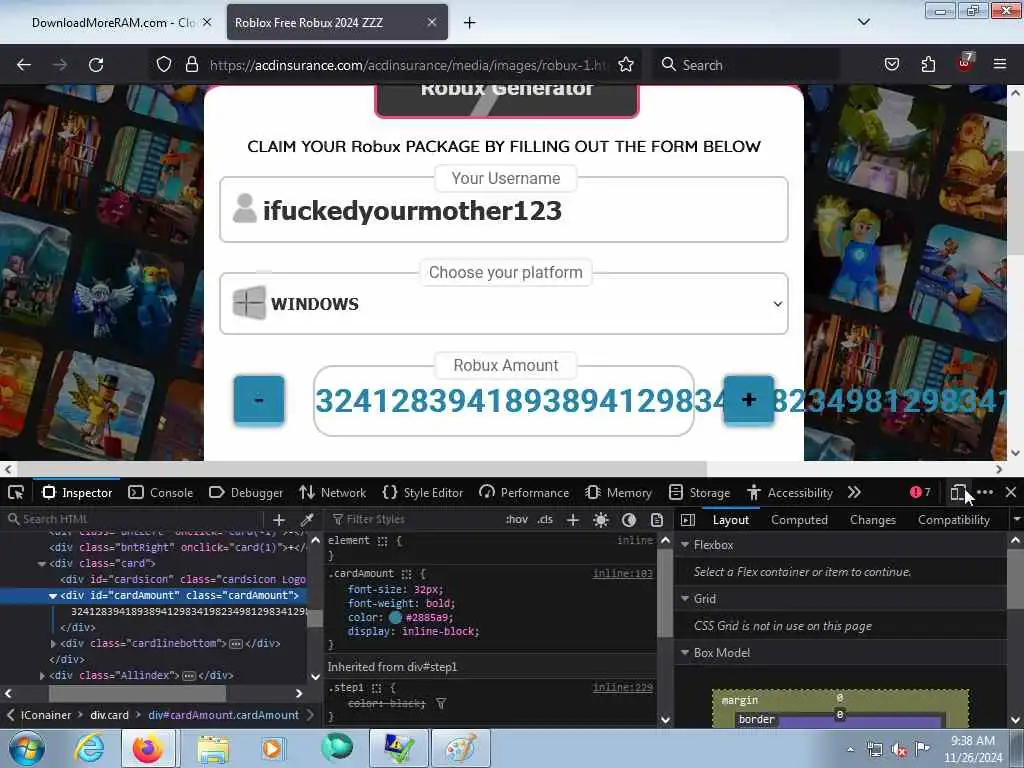
Task: Open tracking protection shield icon
Action: pos(164,65)
